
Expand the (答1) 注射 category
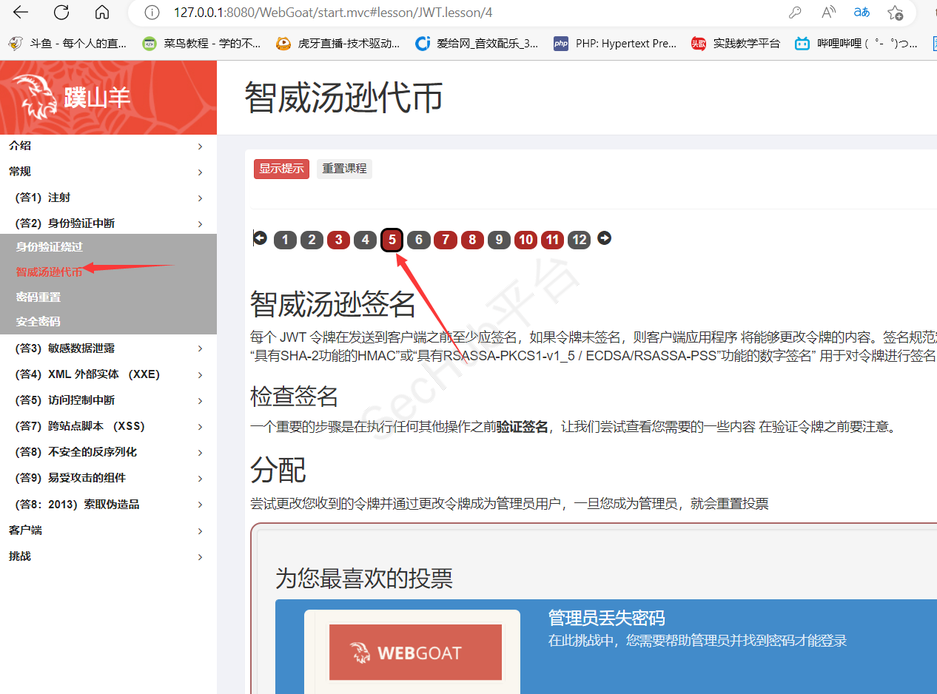[108, 198]
